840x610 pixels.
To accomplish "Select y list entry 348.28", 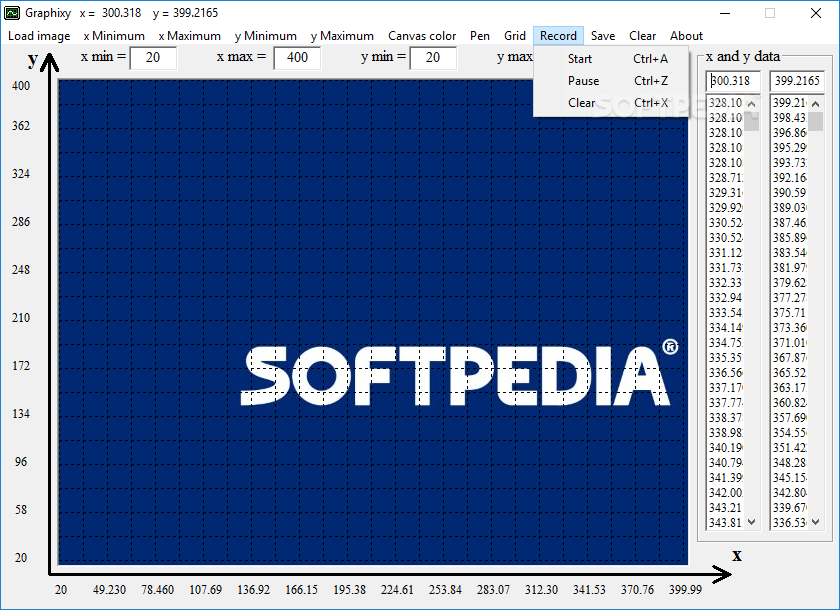I will (790, 463).
